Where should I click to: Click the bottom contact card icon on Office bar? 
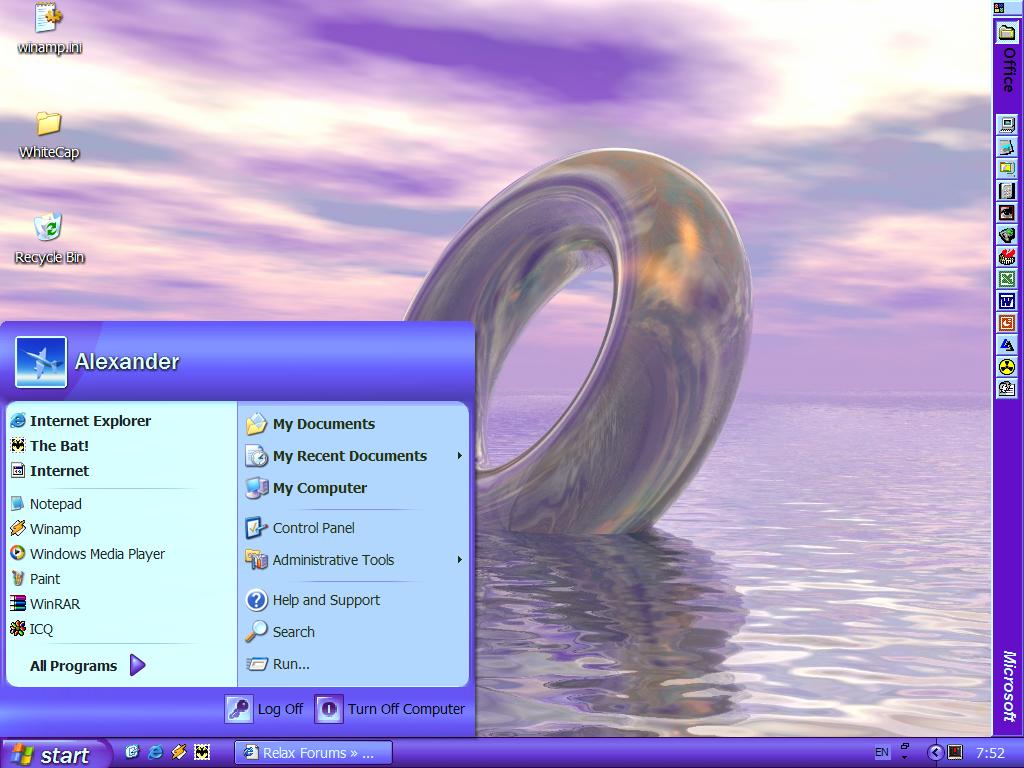pyautogui.click(x=1007, y=389)
